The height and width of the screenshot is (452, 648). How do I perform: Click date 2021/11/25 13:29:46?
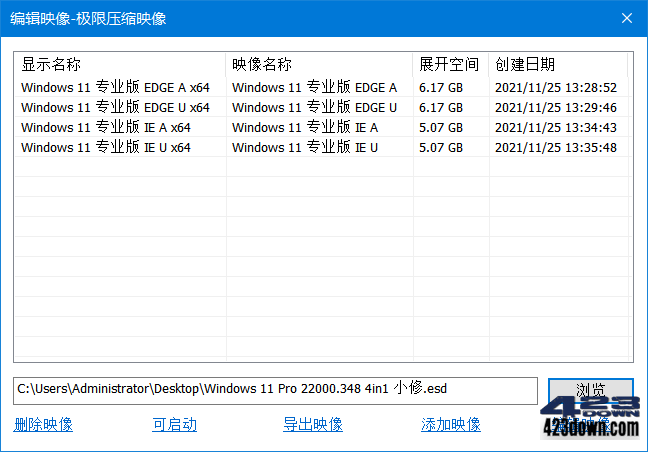[556, 107]
